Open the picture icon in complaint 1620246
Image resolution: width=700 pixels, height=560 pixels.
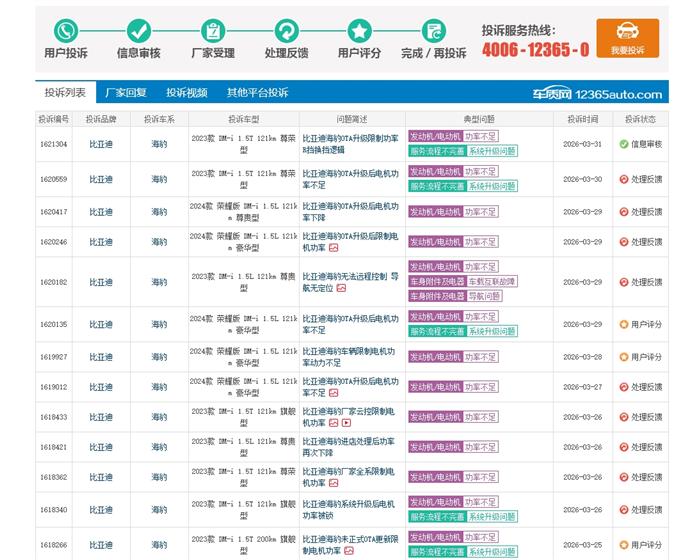point(333,247)
